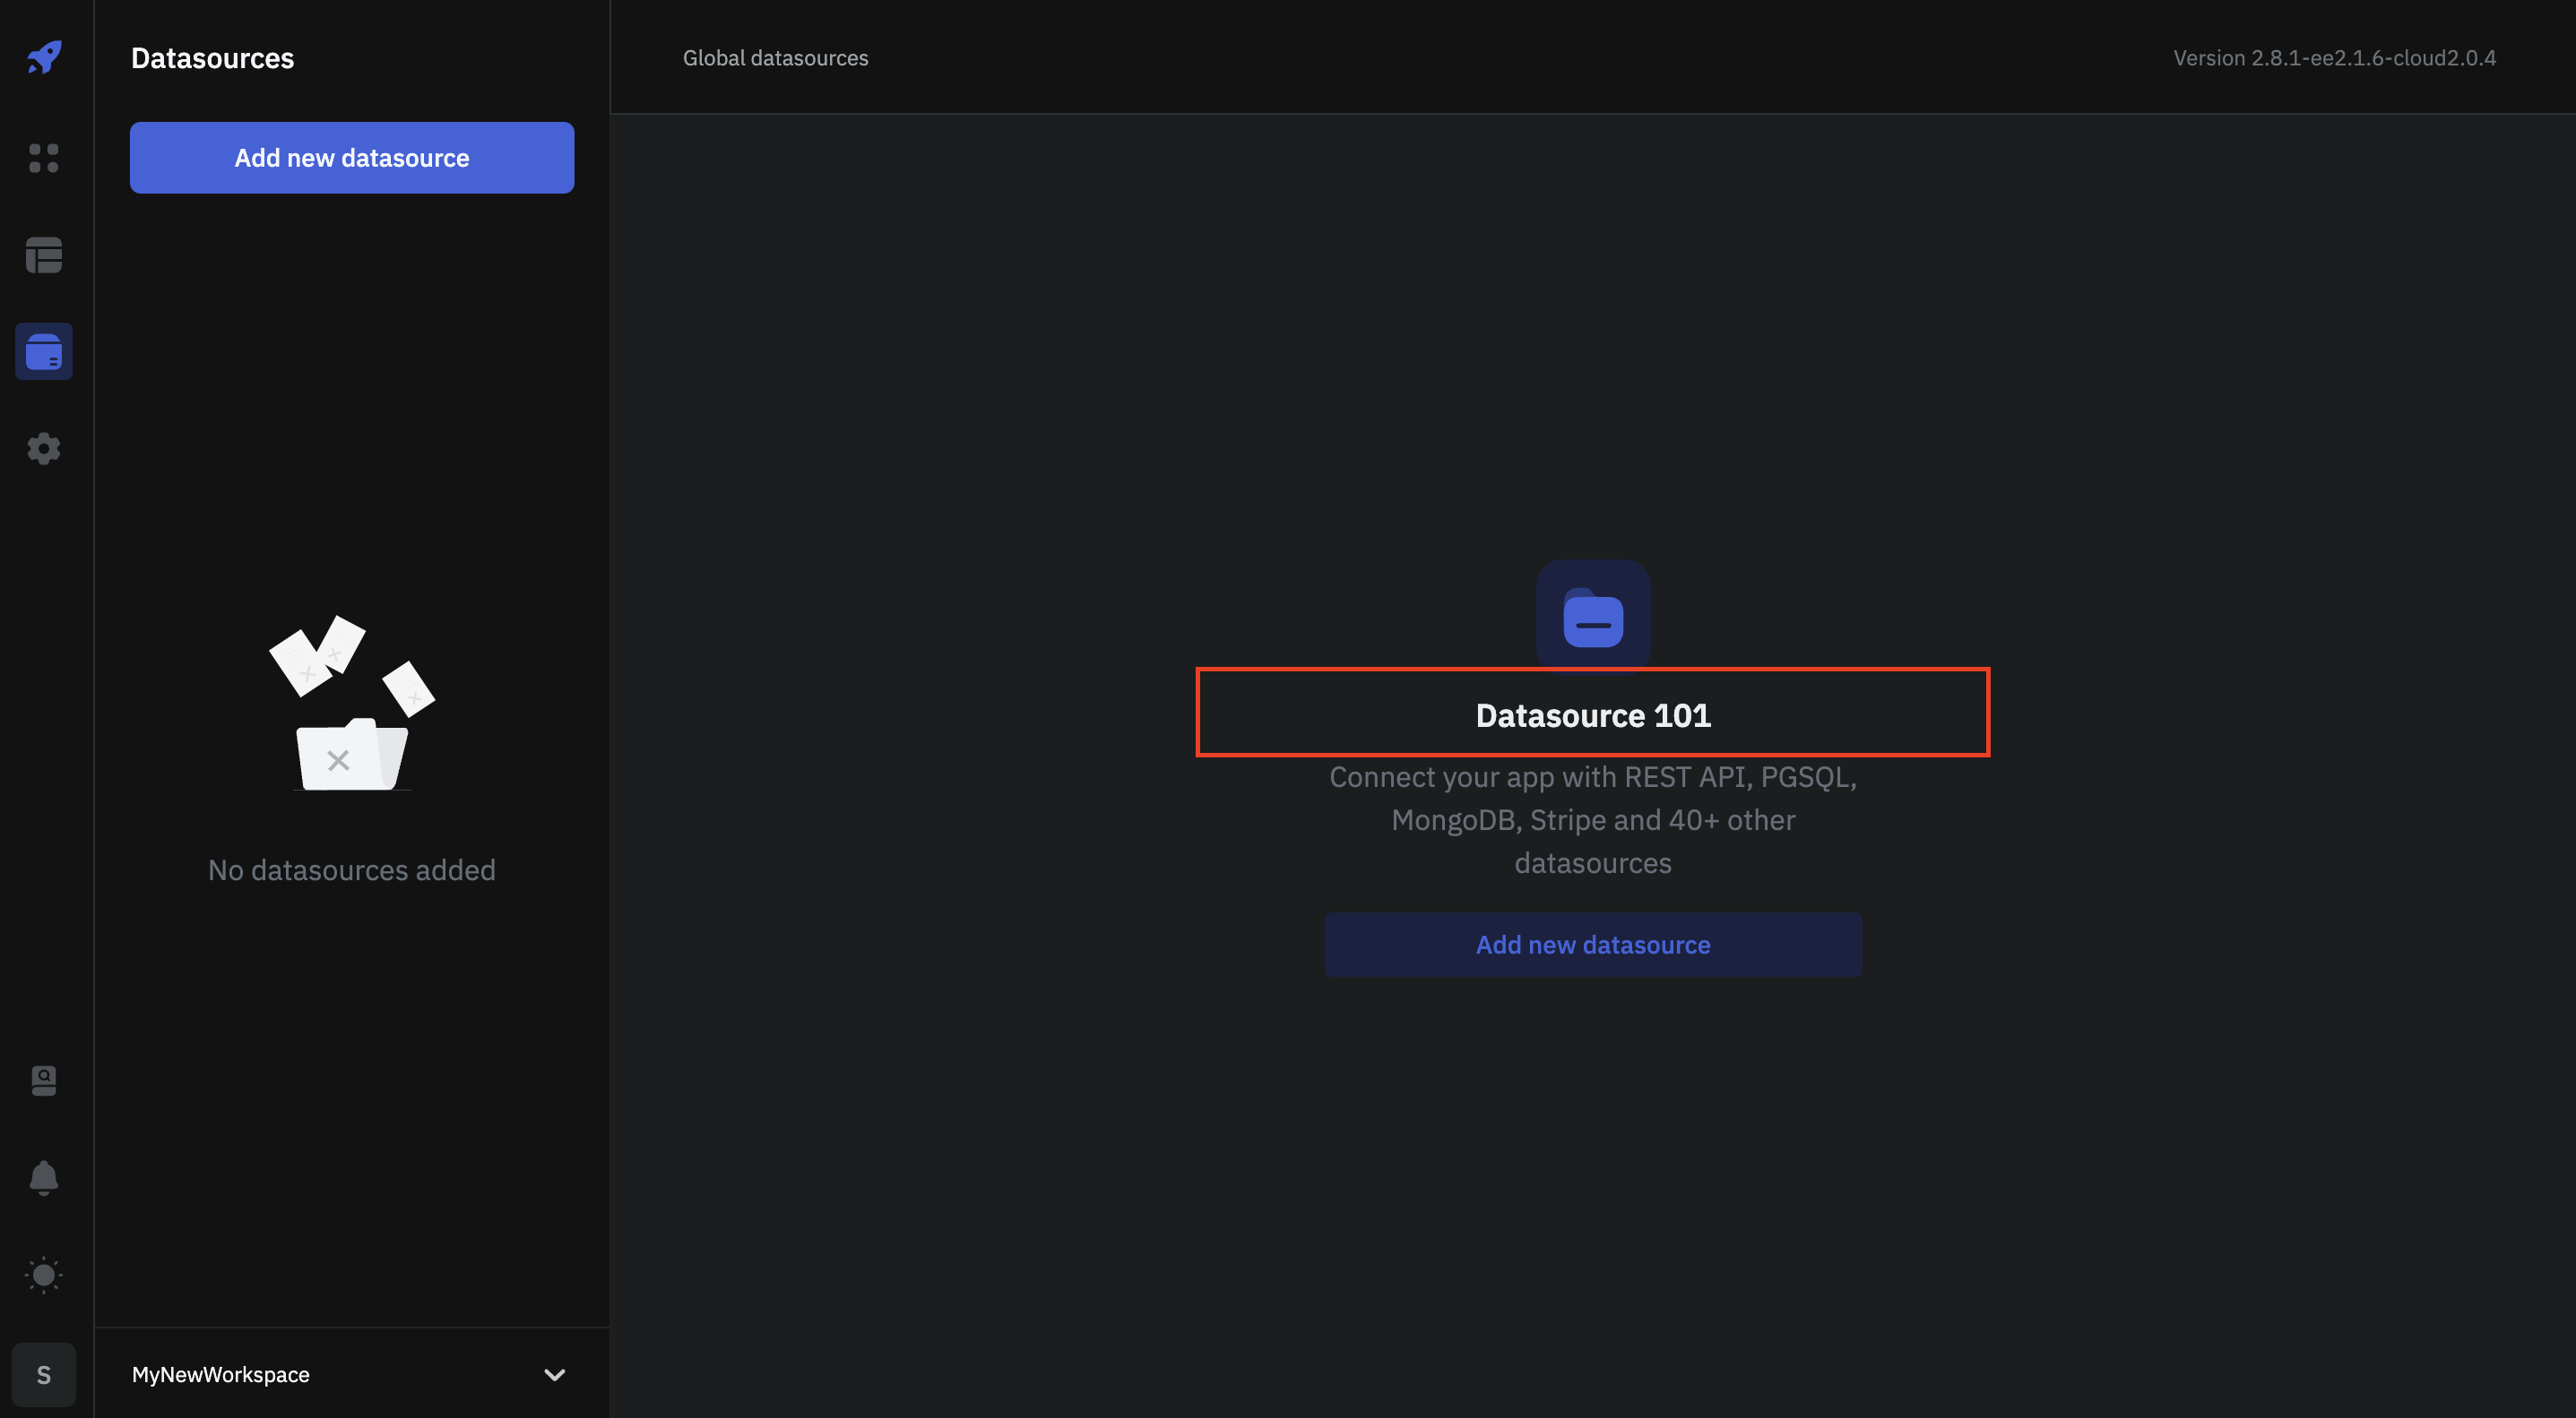Click the Datasources panel heading
The height and width of the screenshot is (1418, 2576).
[212, 57]
